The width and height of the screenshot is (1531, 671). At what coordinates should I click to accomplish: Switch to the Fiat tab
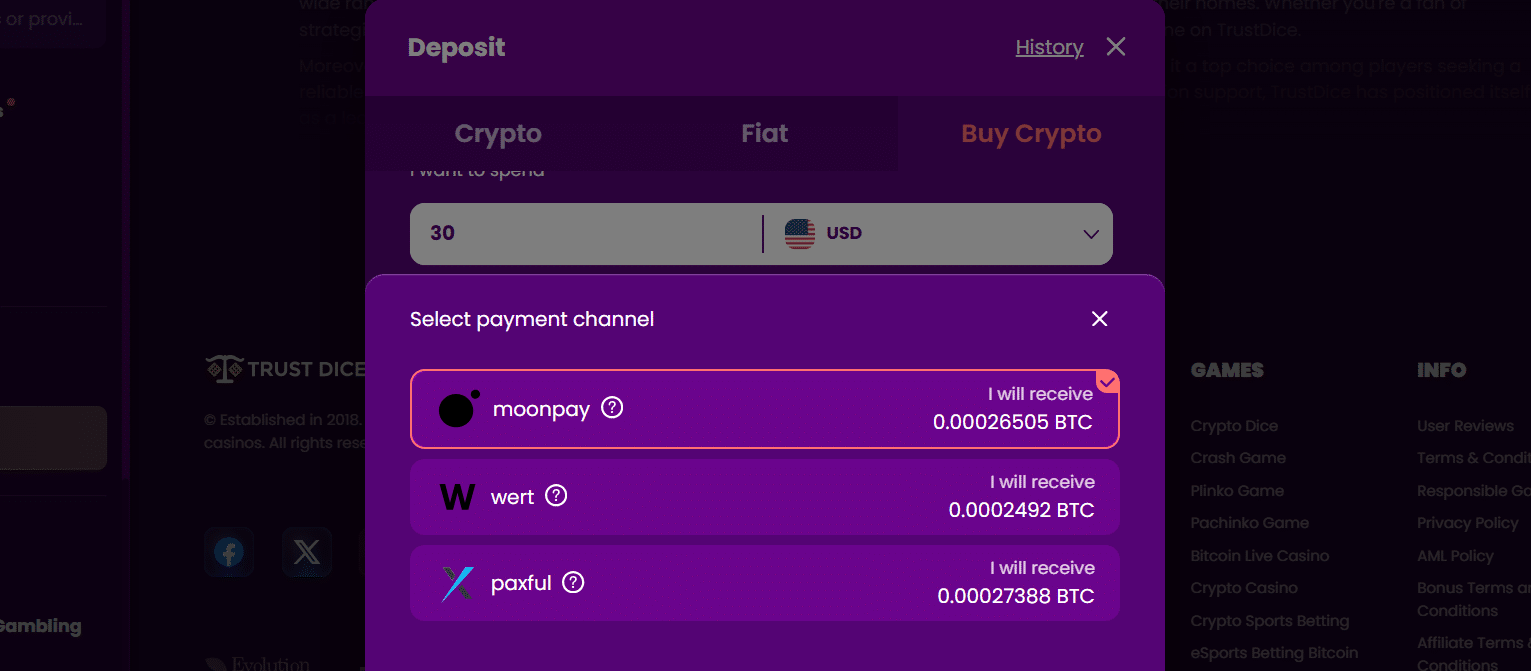click(764, 132)
